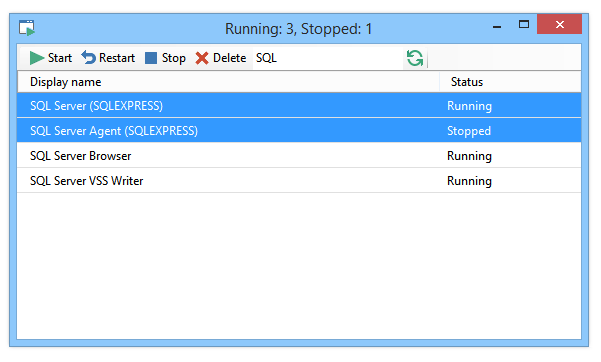Sort by Display name column header
This screenshot has height=362, width=601.
[228, 82]
